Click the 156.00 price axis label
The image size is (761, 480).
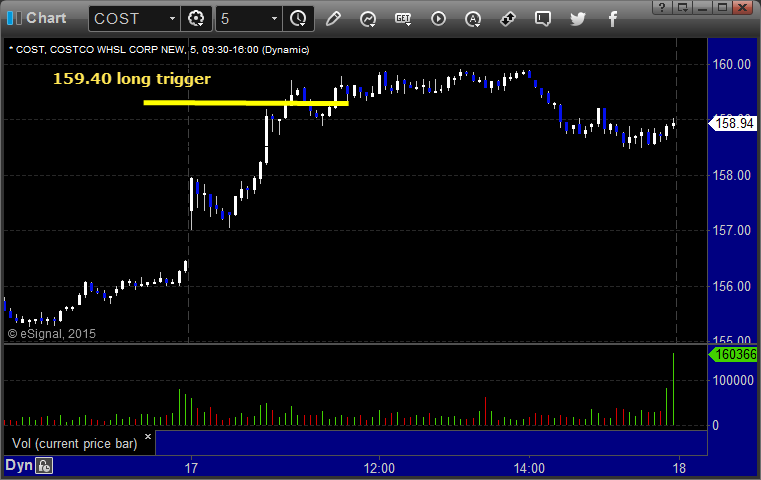pos(731,286)
